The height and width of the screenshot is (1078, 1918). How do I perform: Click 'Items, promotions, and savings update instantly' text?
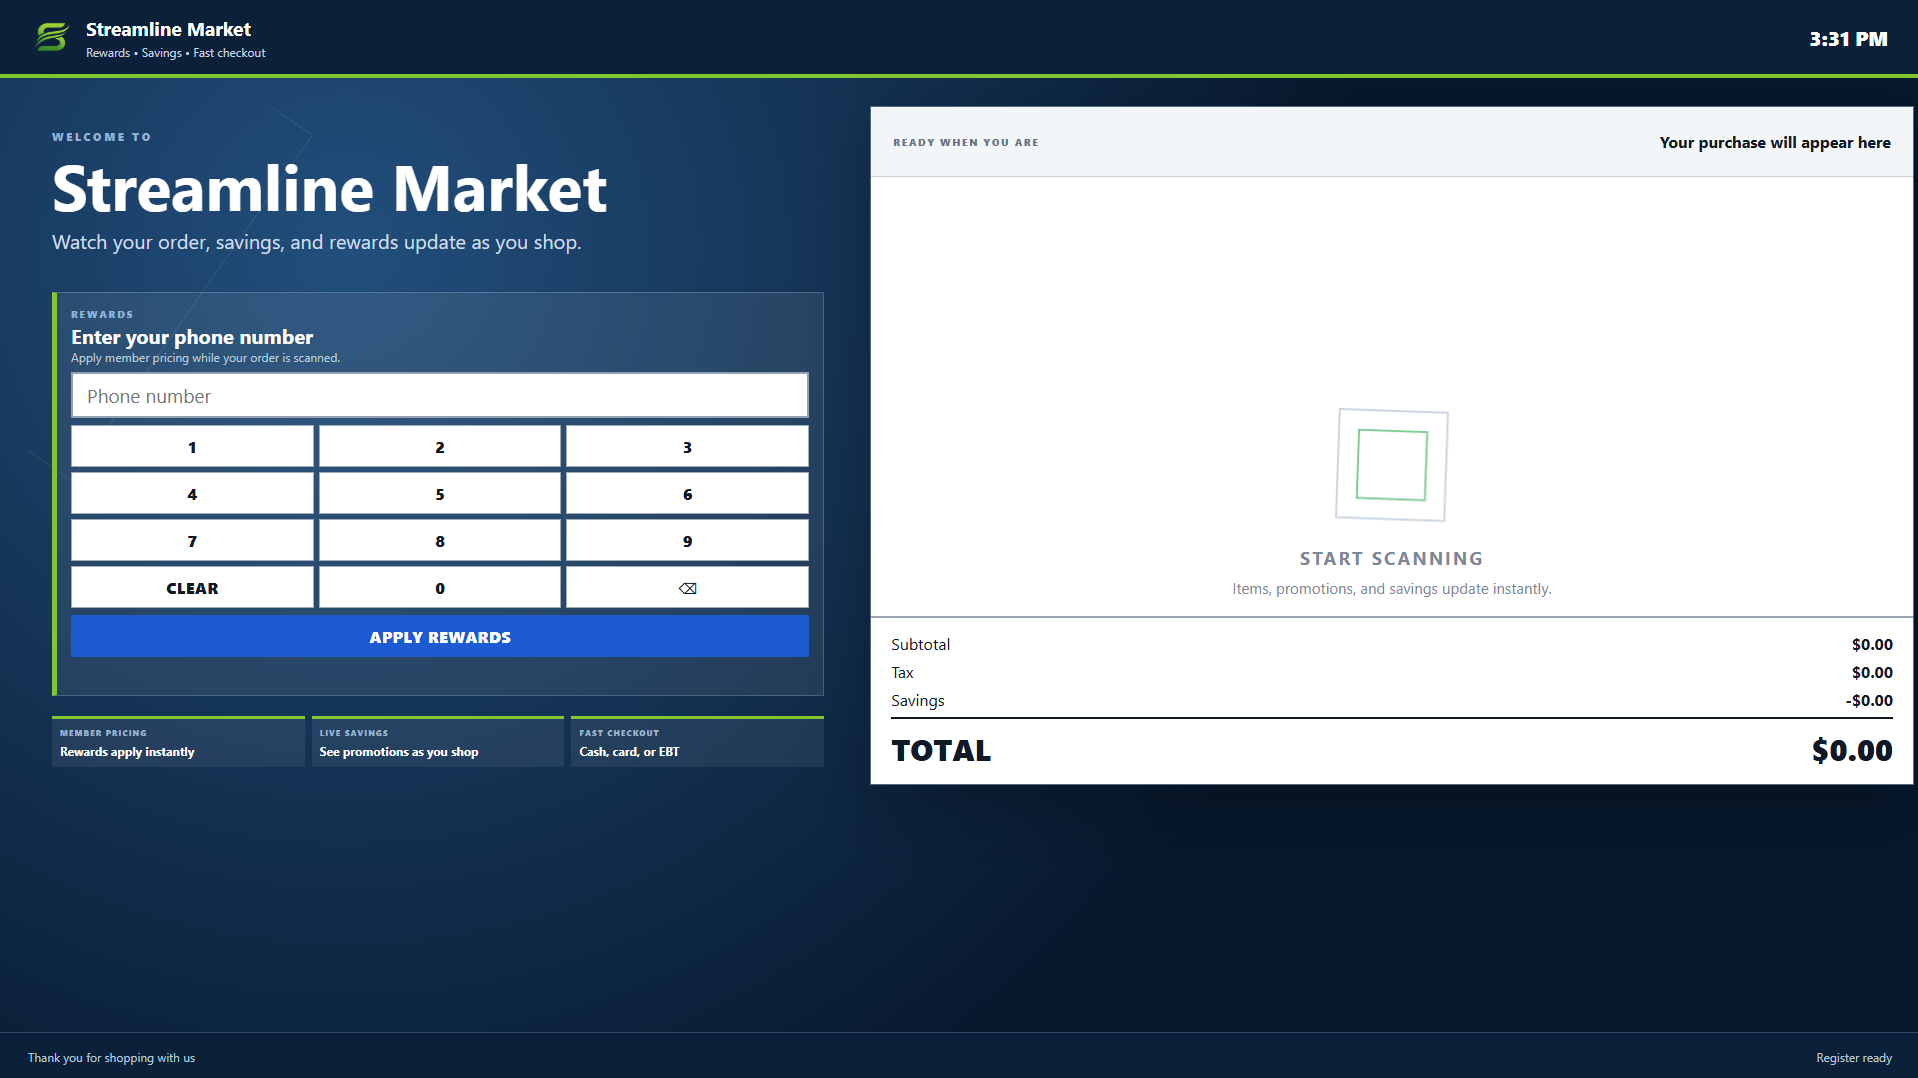point(1391,589)
